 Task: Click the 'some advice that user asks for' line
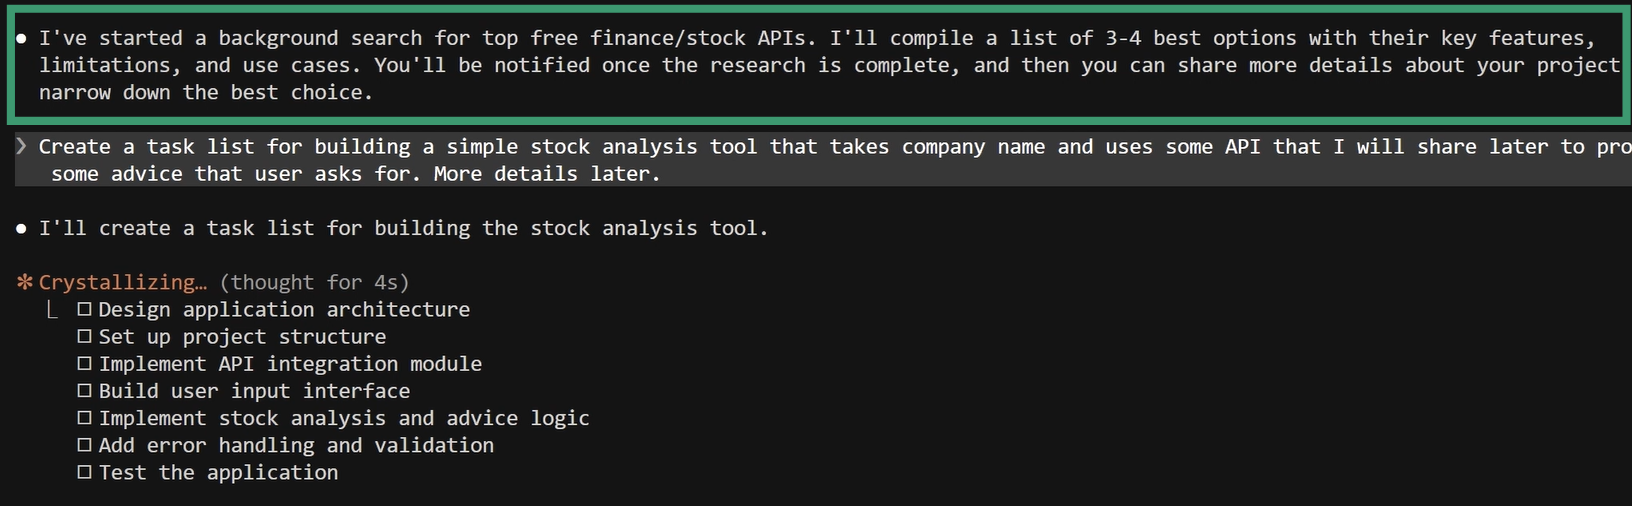355,174
